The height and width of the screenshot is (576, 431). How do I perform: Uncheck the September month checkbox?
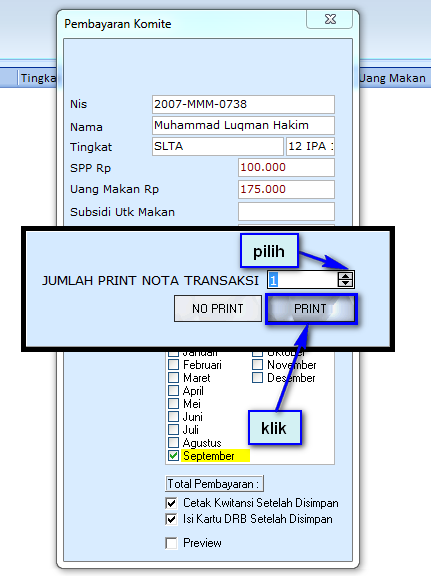(x=173, y=456)
